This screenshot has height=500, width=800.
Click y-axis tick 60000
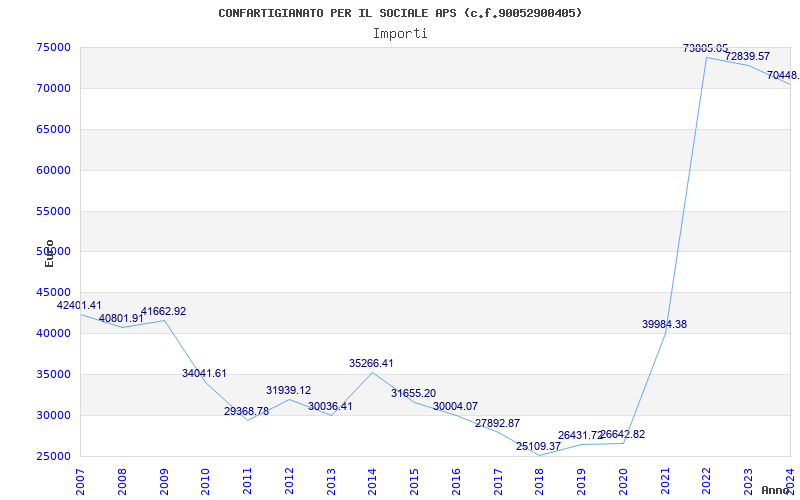pyautogui.click(x=54, y=170)
